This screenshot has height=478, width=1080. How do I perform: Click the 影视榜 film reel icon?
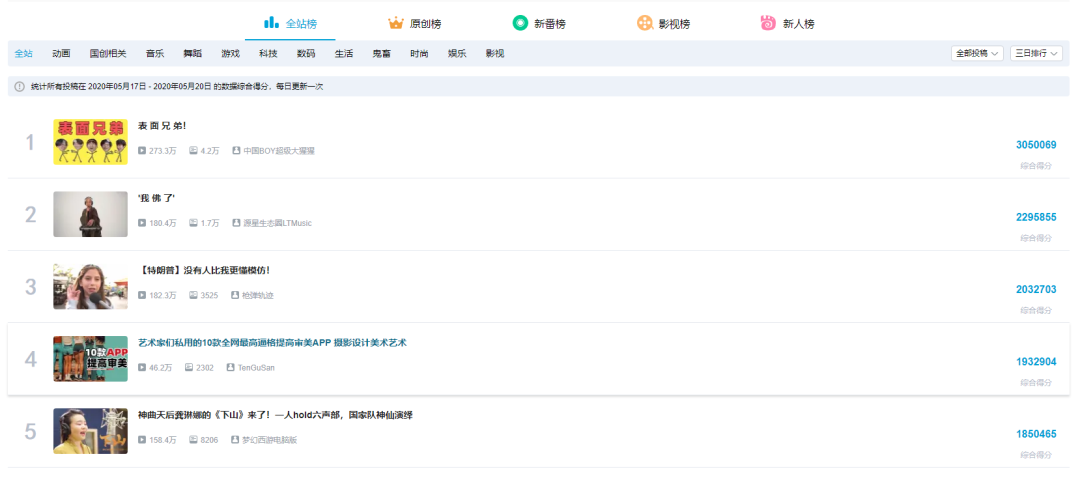(645, 22)
